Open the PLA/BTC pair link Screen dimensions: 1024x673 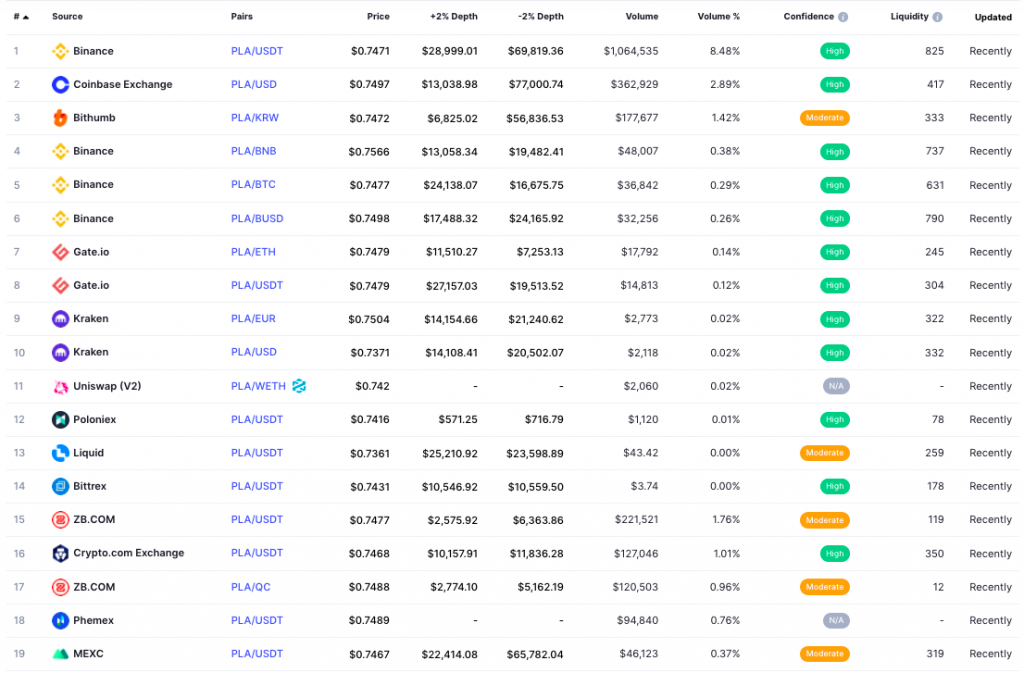tap(253, 184)
